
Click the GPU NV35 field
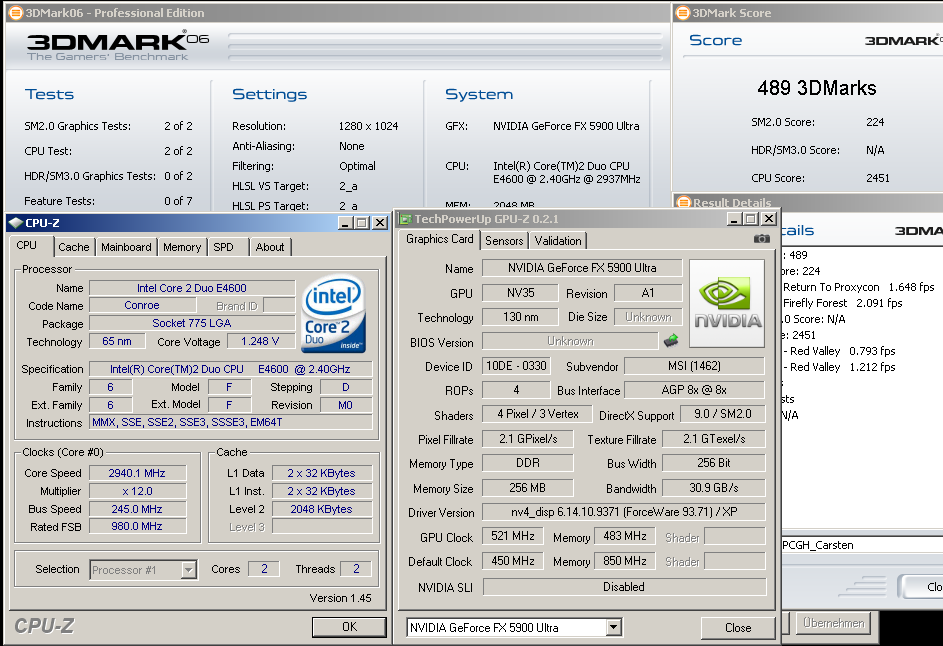521,293
